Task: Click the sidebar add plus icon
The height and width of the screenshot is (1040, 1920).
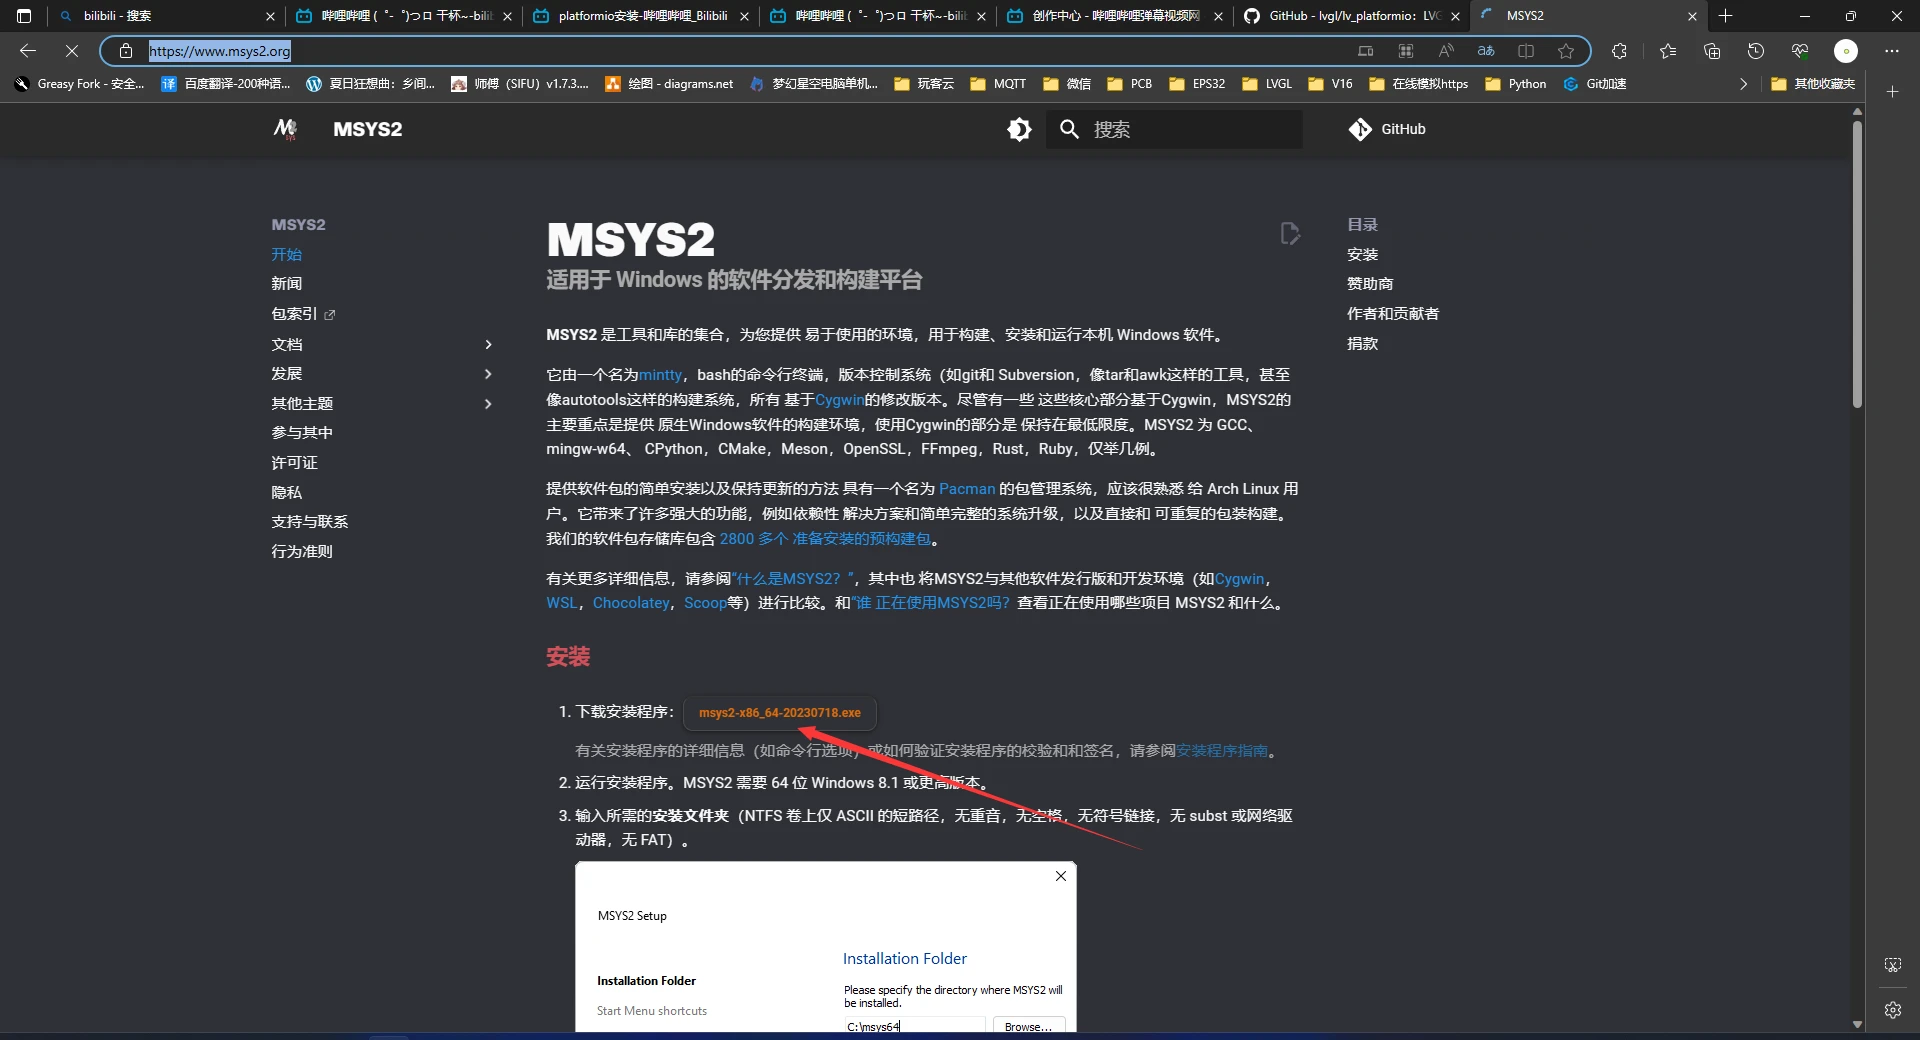Action: (1893, 91)
